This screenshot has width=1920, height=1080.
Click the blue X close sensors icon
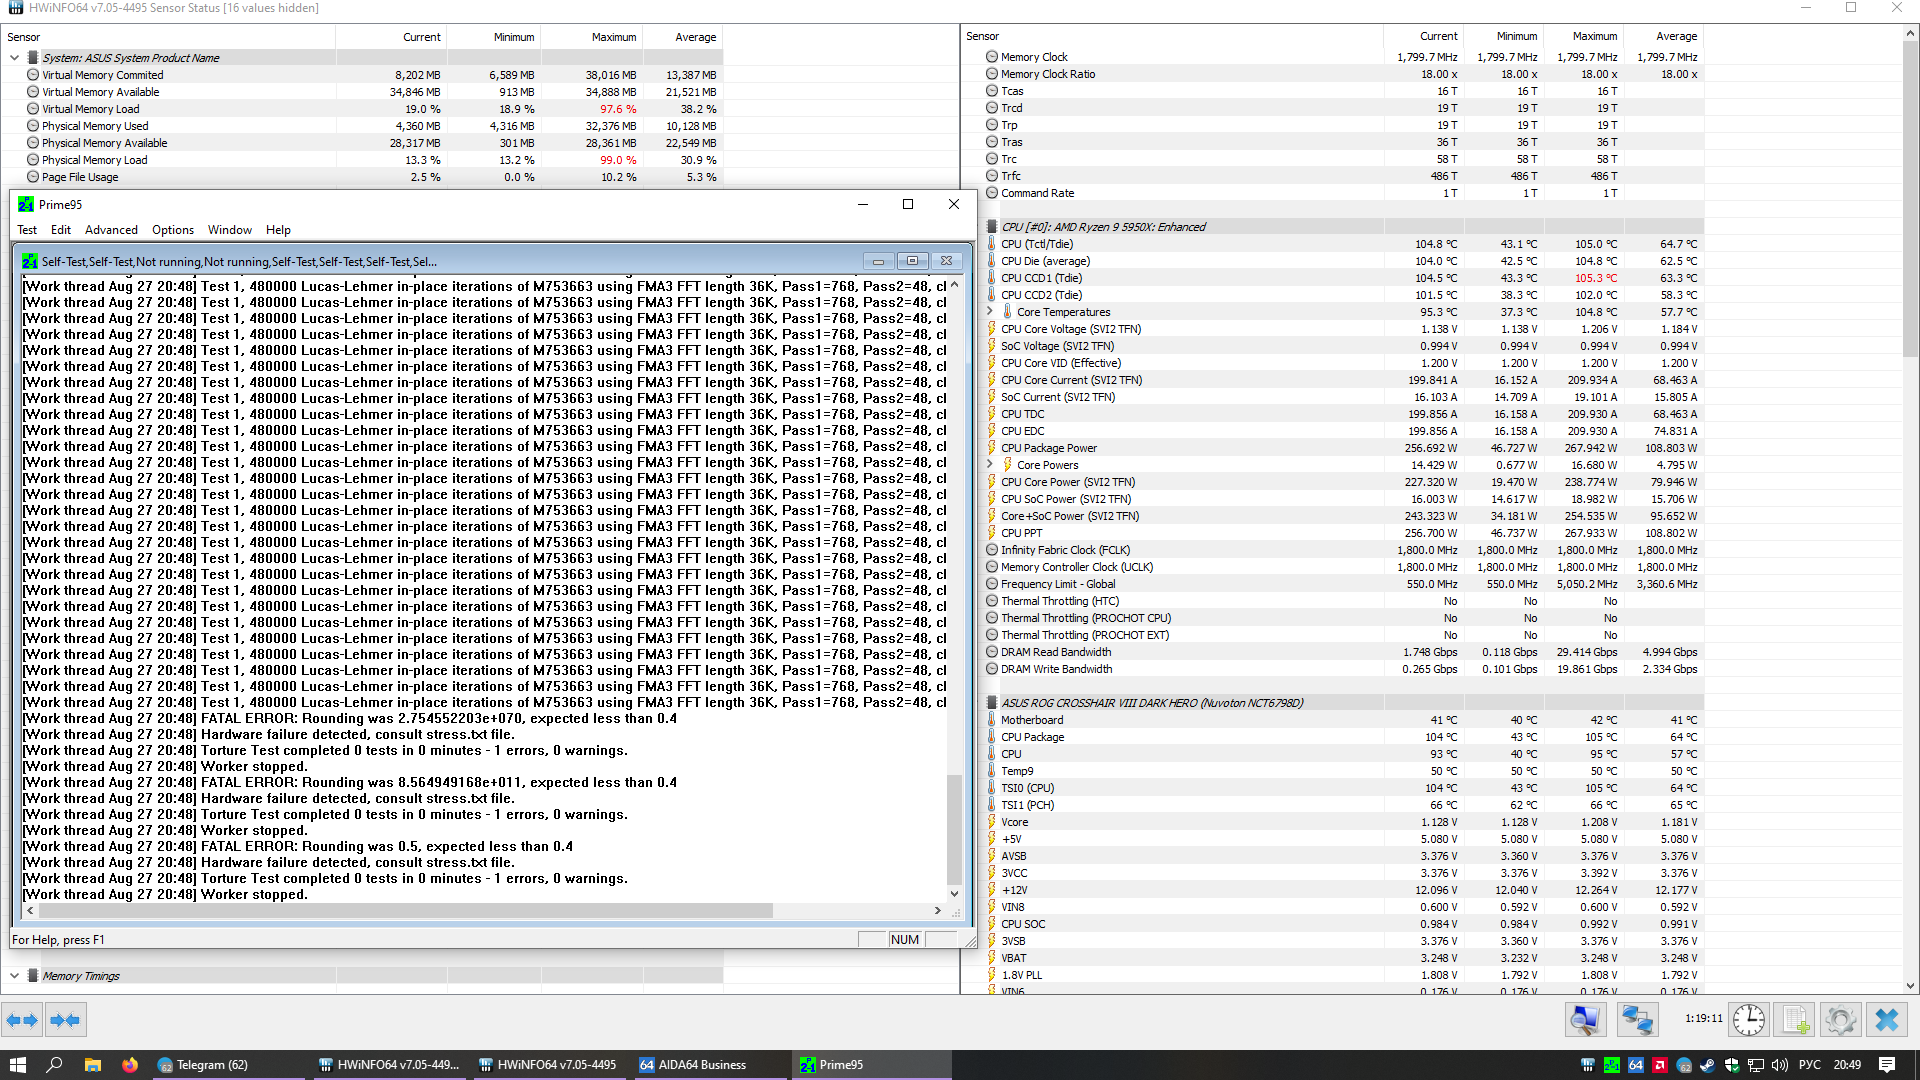coord(1887,1020)
